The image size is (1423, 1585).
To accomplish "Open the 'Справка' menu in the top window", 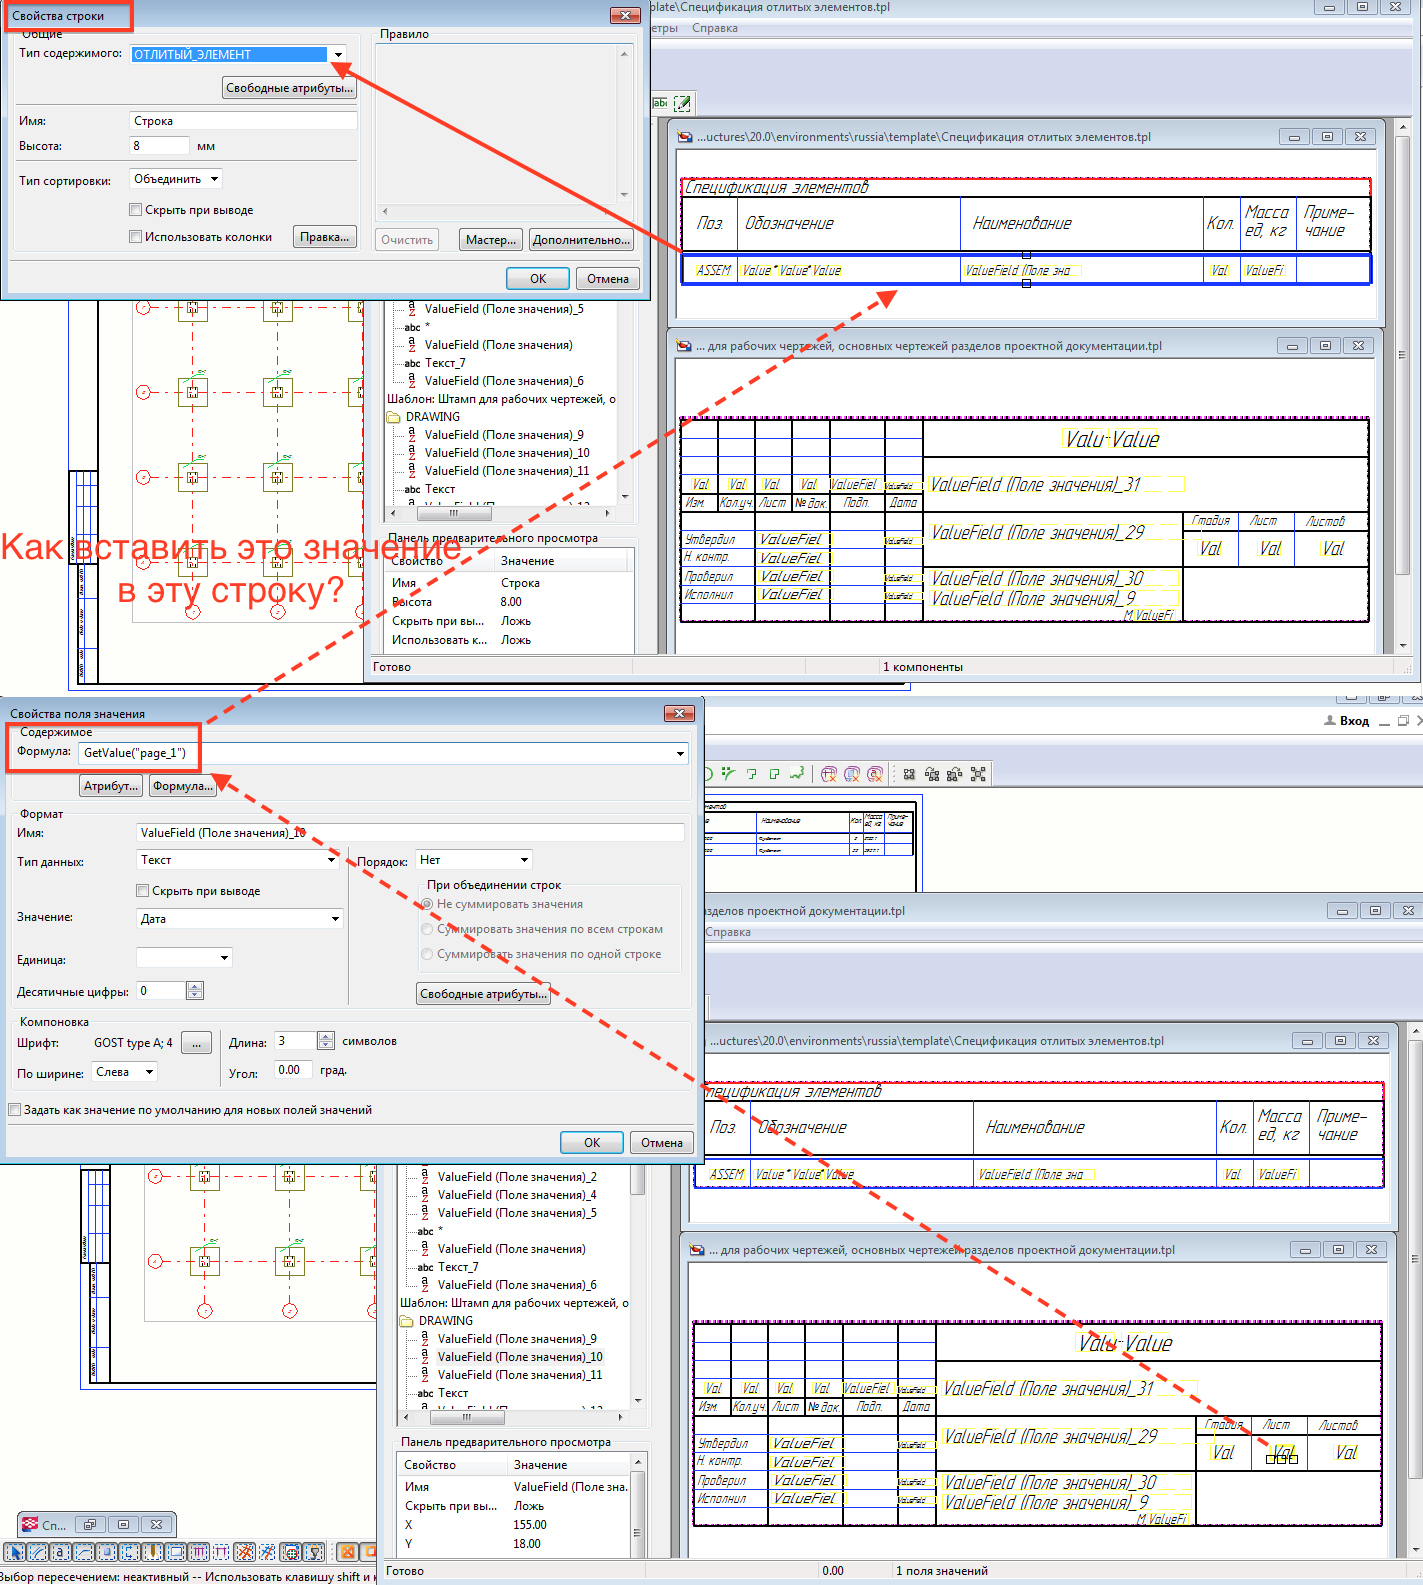I will coord(715,28).
